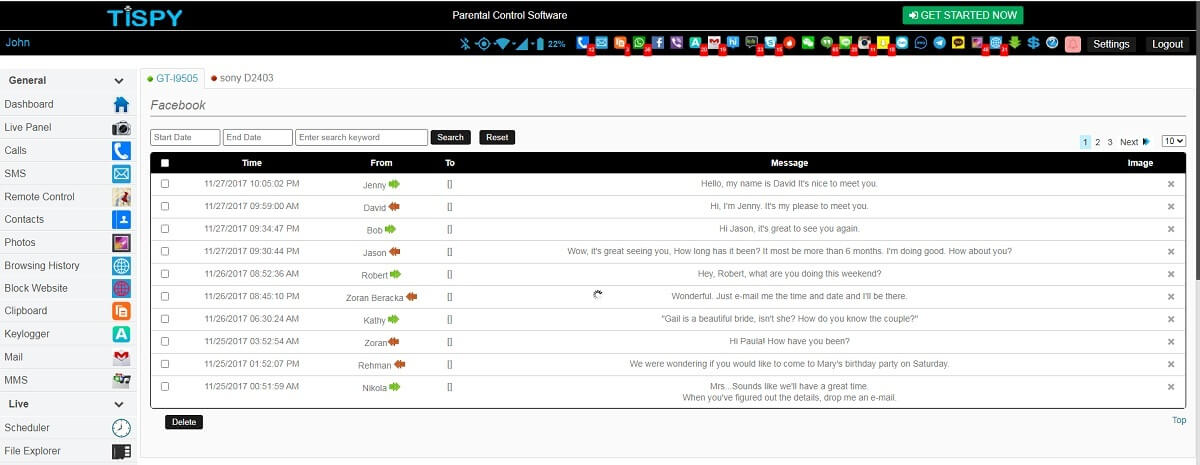1200x465 pixels.
Task: Open WhatsApp icon in top bar
Action: click(638, 43)
